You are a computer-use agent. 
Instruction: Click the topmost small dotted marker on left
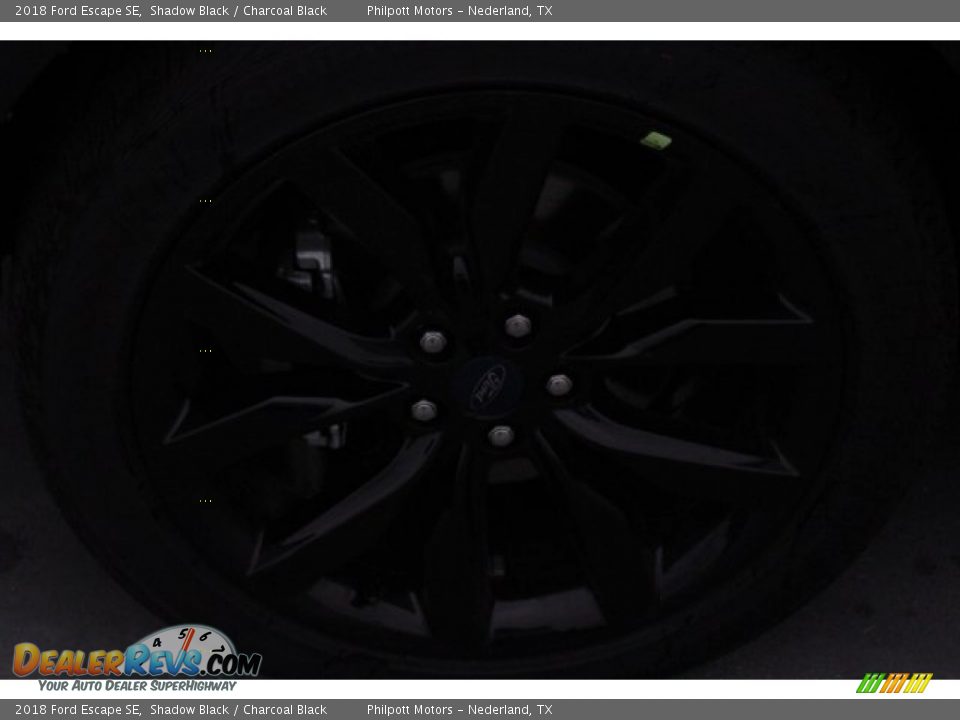(x=205, y=50)
